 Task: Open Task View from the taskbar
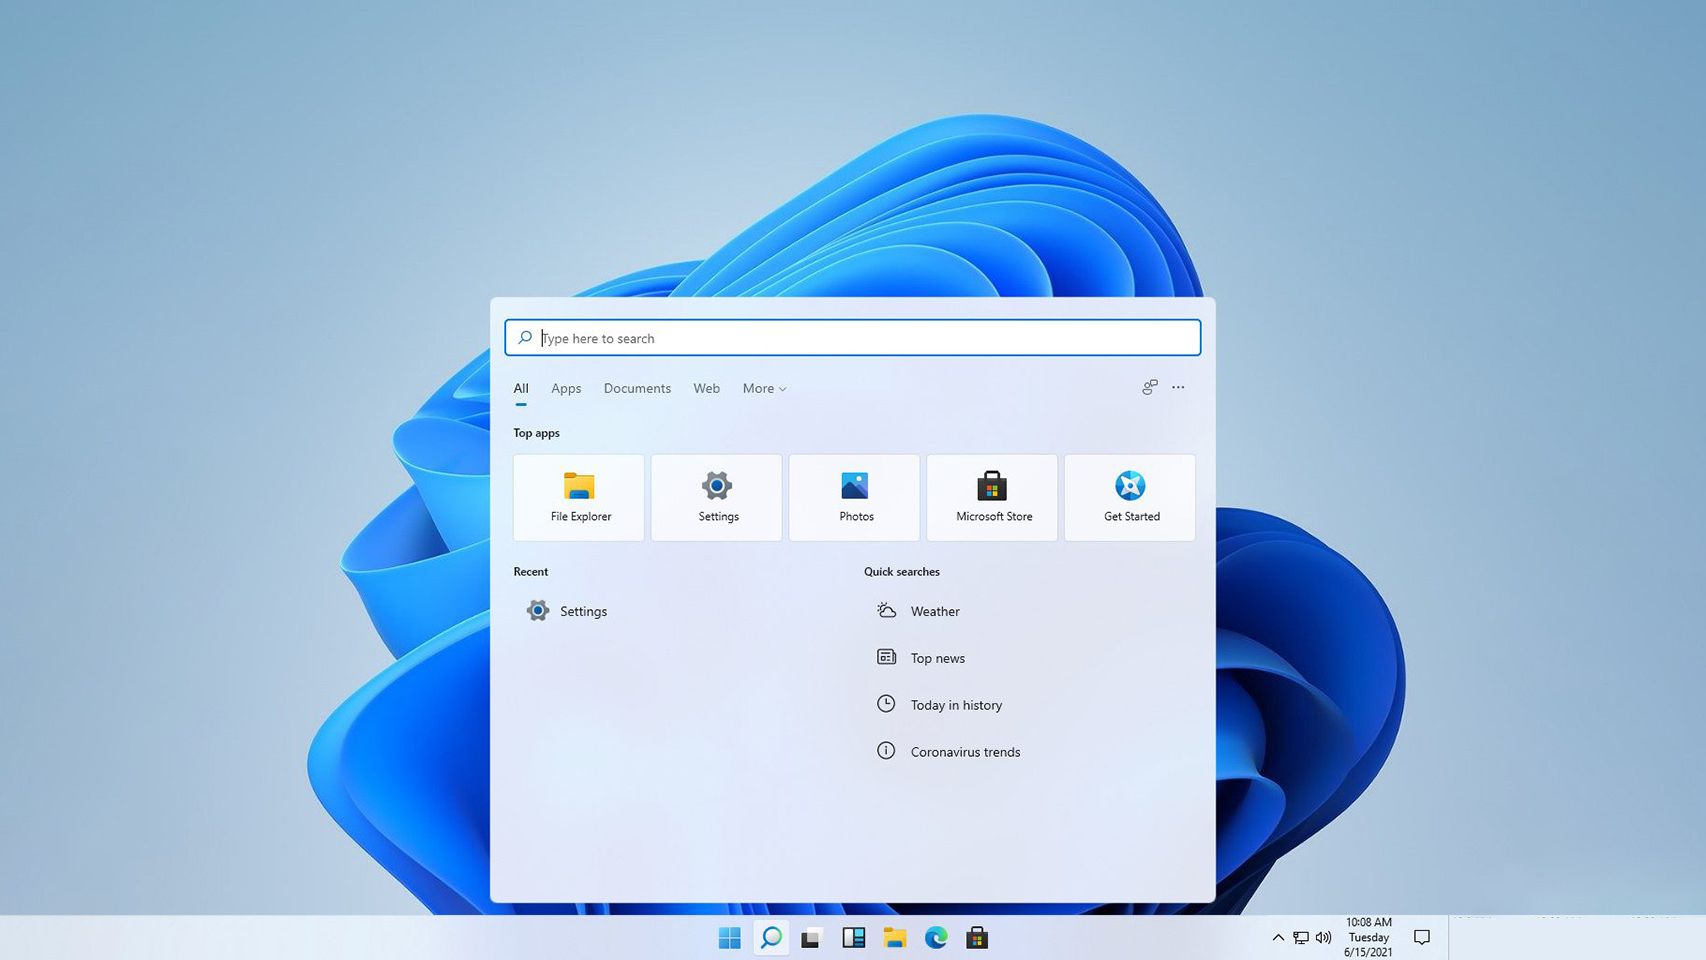[x=812, y=937]
